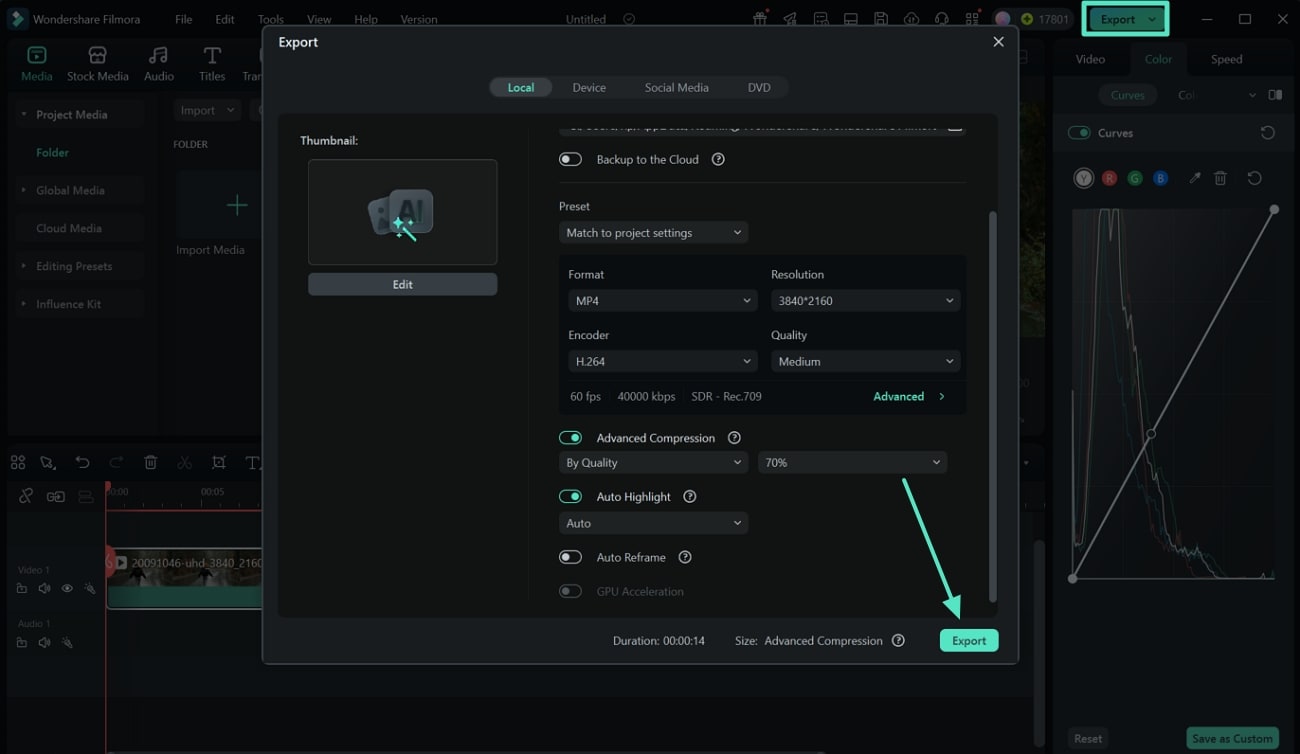Click the trash icon in Curves panel
1300x754 pixels.
1220,178
